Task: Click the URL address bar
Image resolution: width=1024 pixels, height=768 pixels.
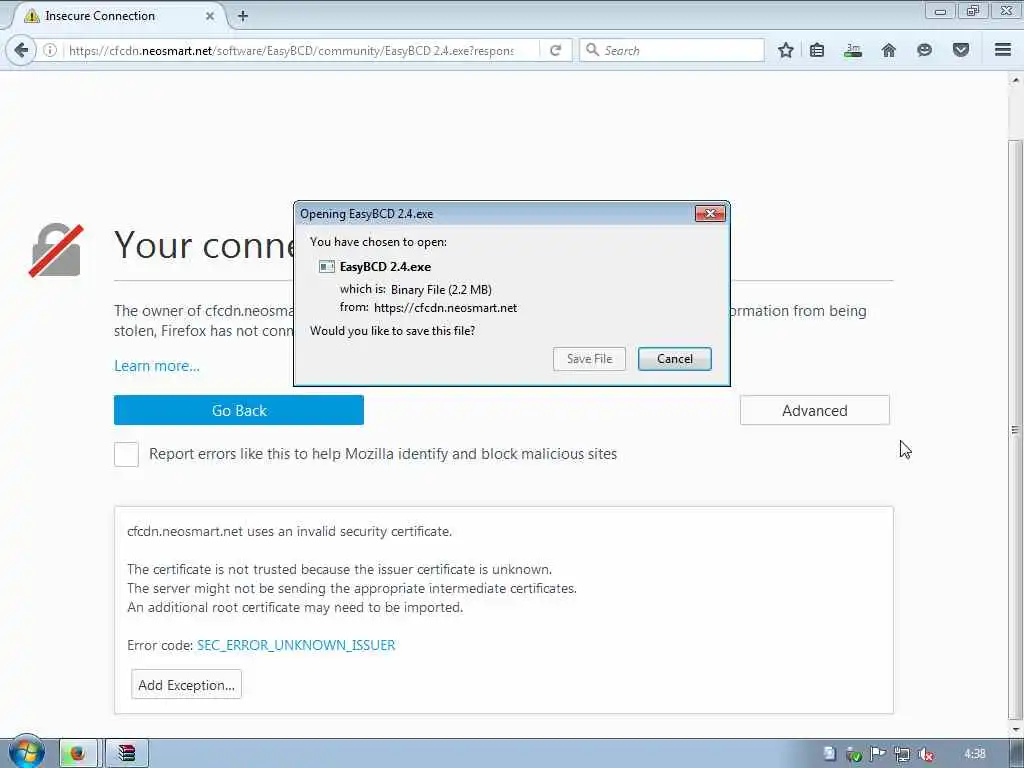Action: click(291, 50)
